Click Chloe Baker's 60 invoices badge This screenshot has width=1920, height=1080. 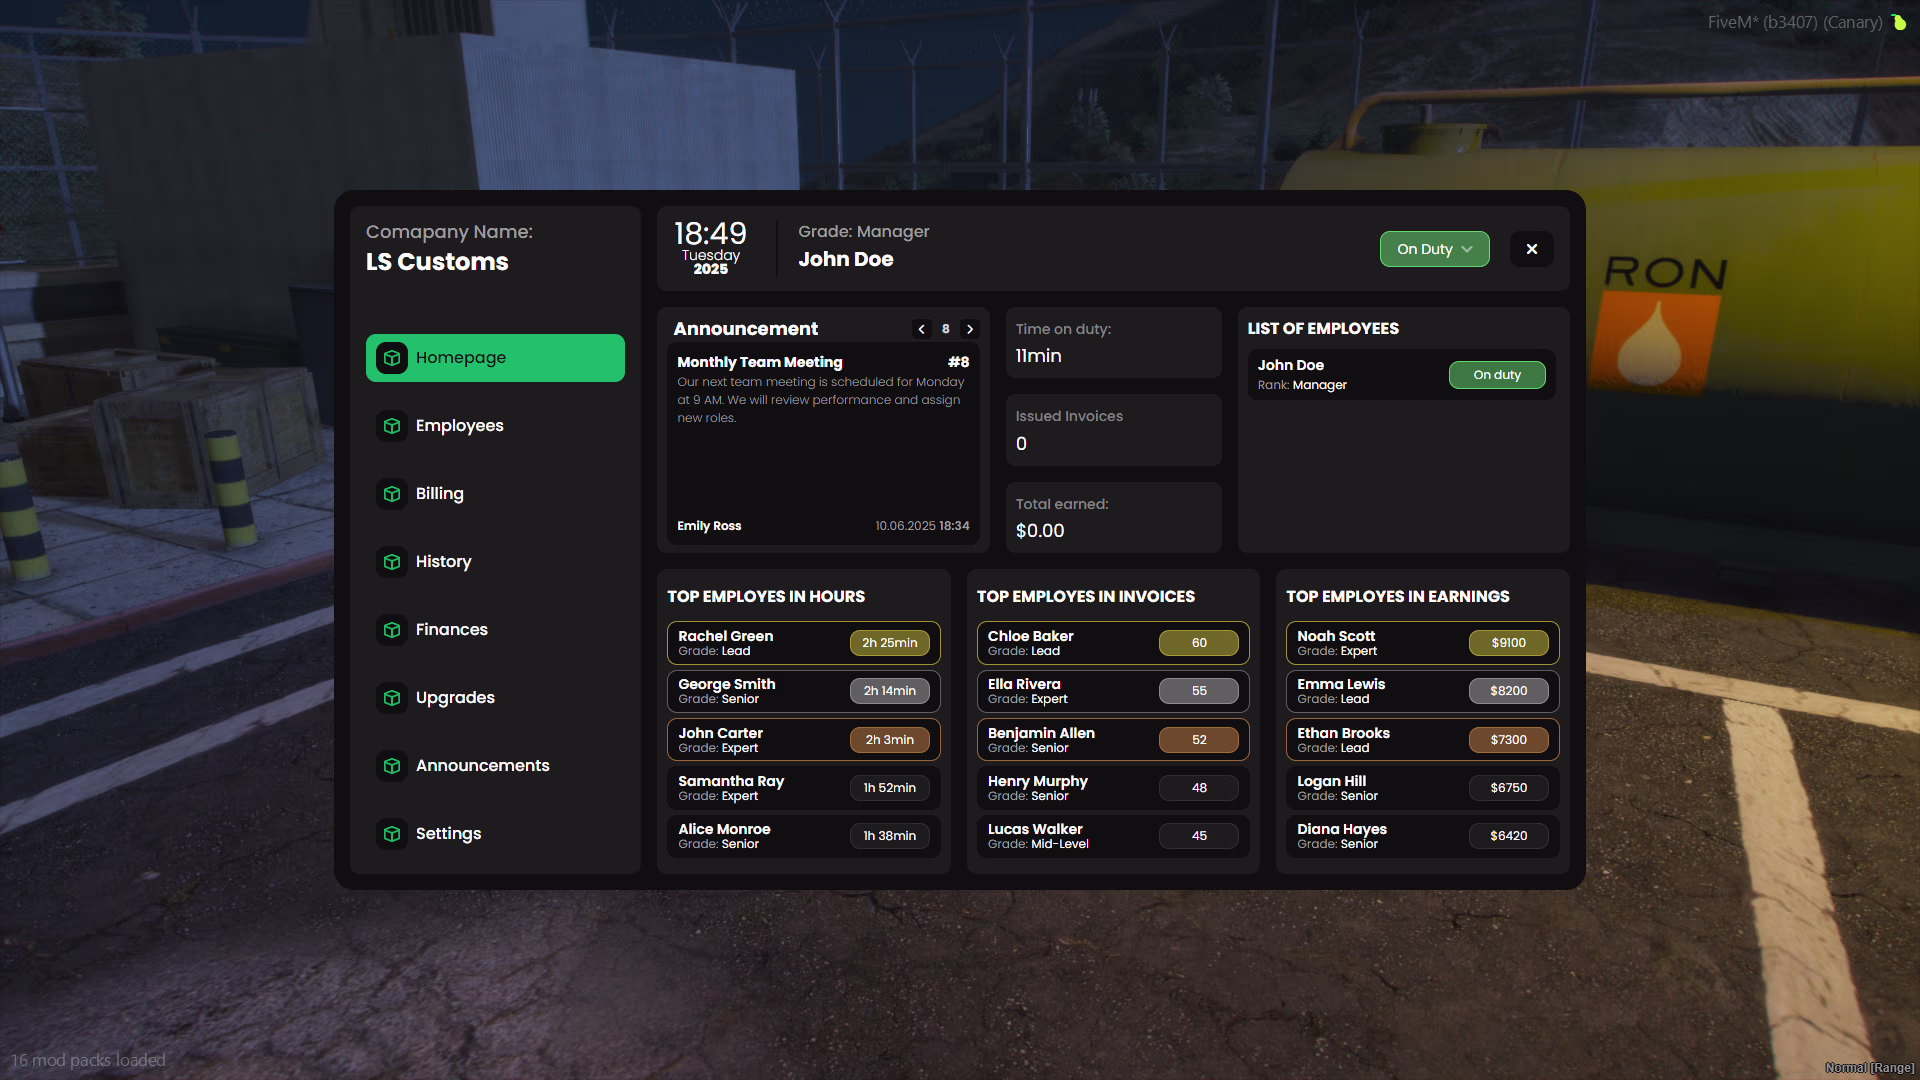click(1199, 643)
